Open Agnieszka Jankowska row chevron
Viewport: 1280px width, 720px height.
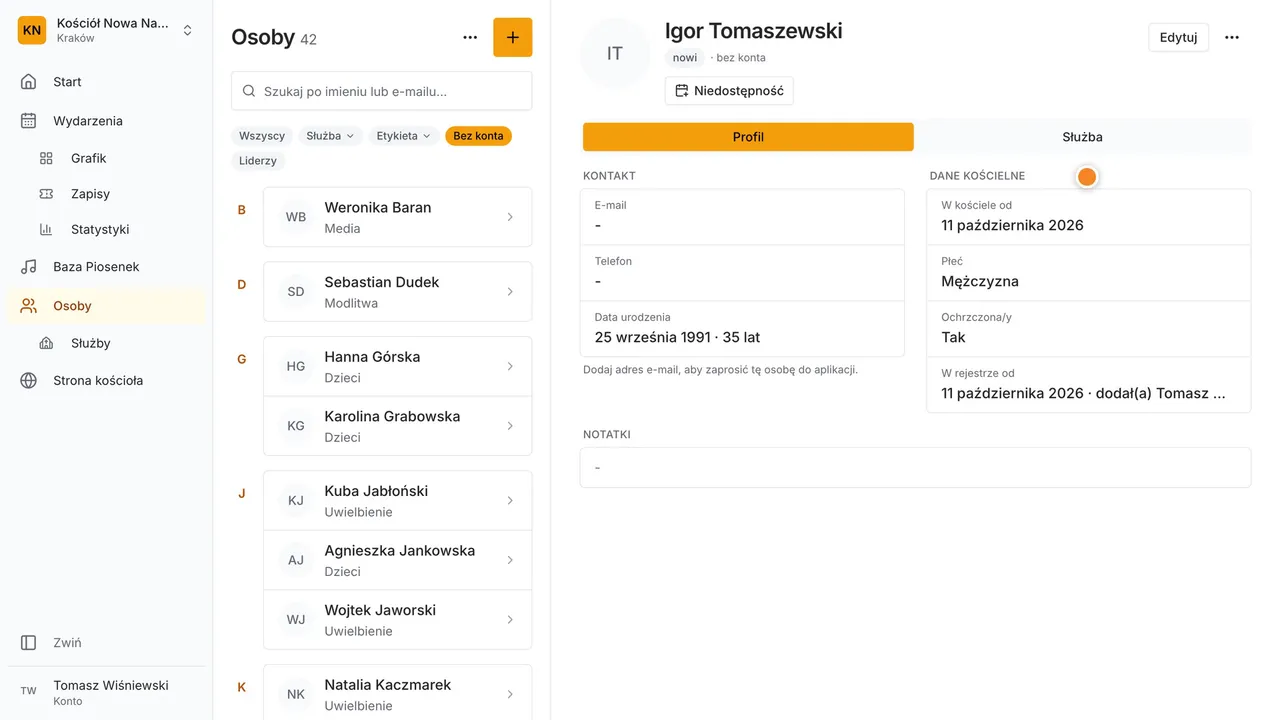[510, 560]
